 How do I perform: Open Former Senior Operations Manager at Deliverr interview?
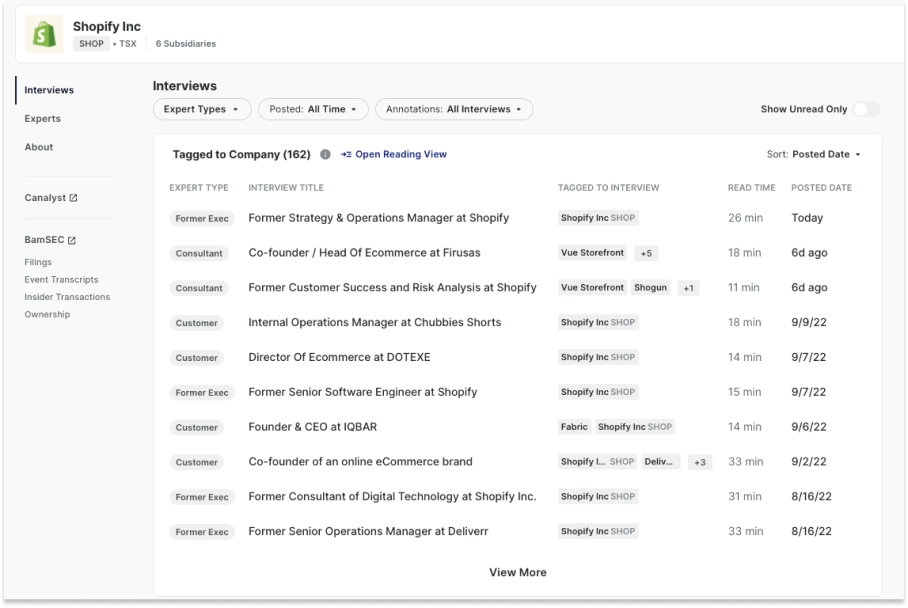tap(368, 531)
